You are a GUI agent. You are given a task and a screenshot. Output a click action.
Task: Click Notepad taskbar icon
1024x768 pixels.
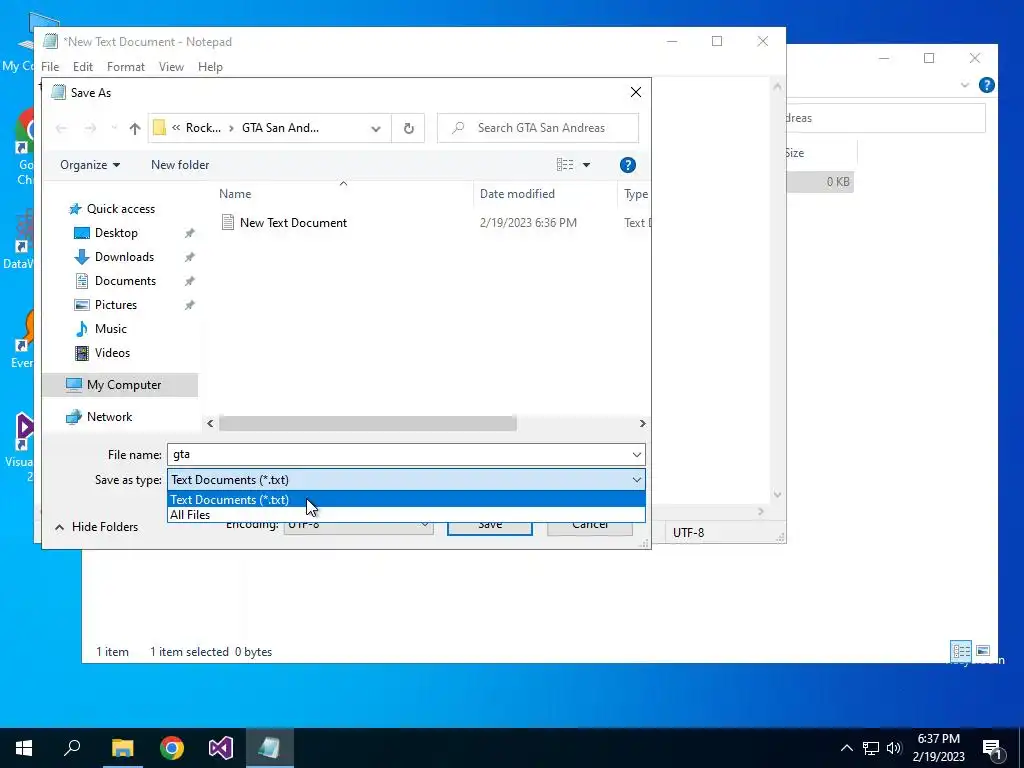[x=270, y=748]
